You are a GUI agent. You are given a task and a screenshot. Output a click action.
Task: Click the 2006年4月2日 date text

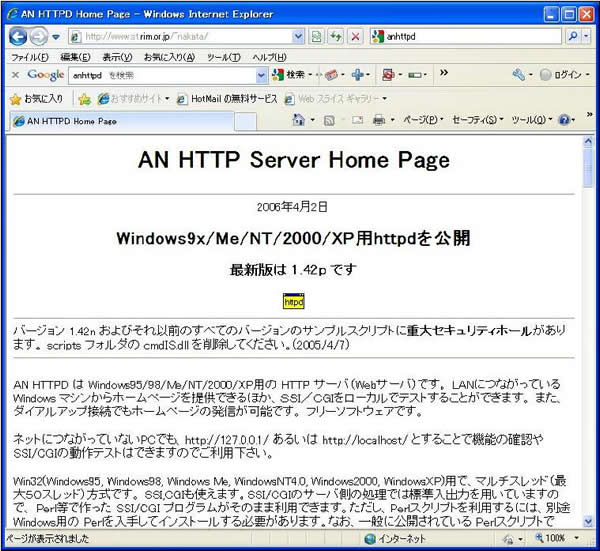292,207
